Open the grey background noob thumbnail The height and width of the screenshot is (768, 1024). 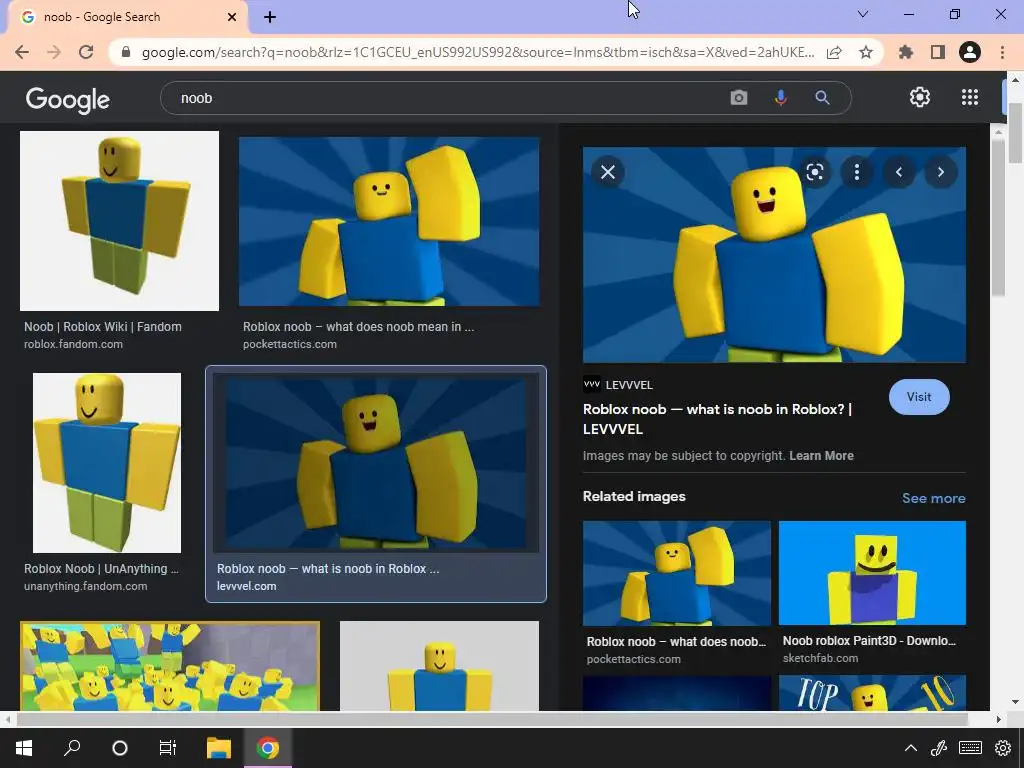click(x=440, y=666)
